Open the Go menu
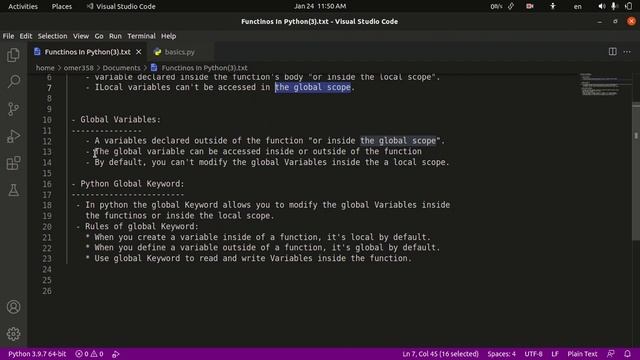Viewport: 640px width, 360px height. pos(99,36)
